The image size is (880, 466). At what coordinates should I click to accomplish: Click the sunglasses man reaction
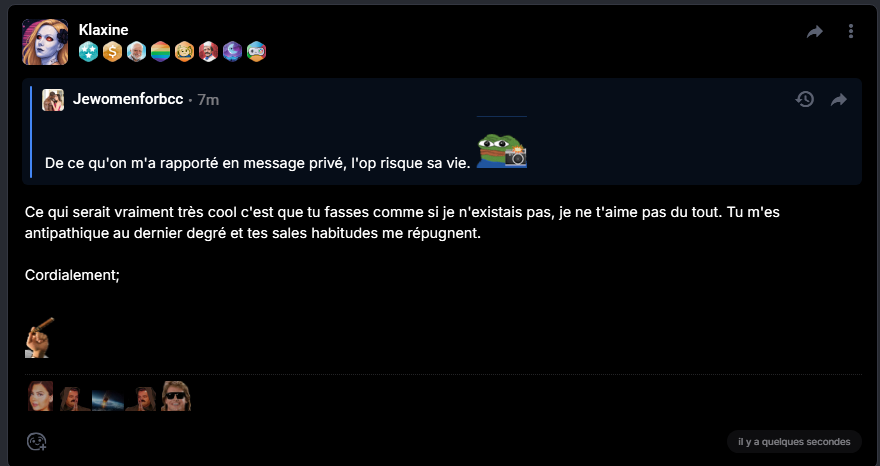[176, 396]
